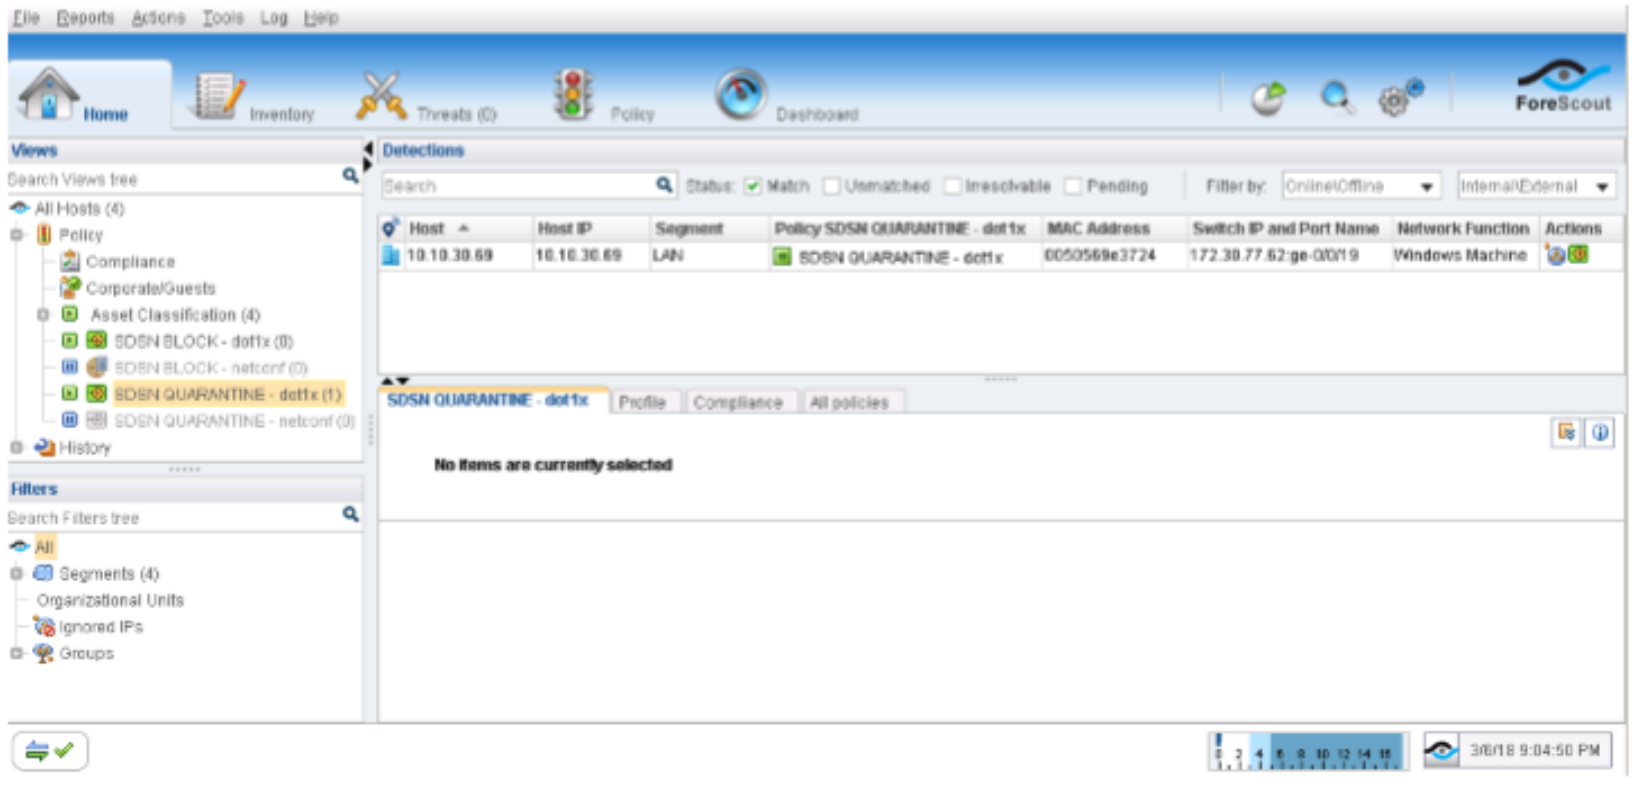Click the Detections search field
Image resolution: width=1632 pixels, height=790 pixels.
tap(517, 186)
